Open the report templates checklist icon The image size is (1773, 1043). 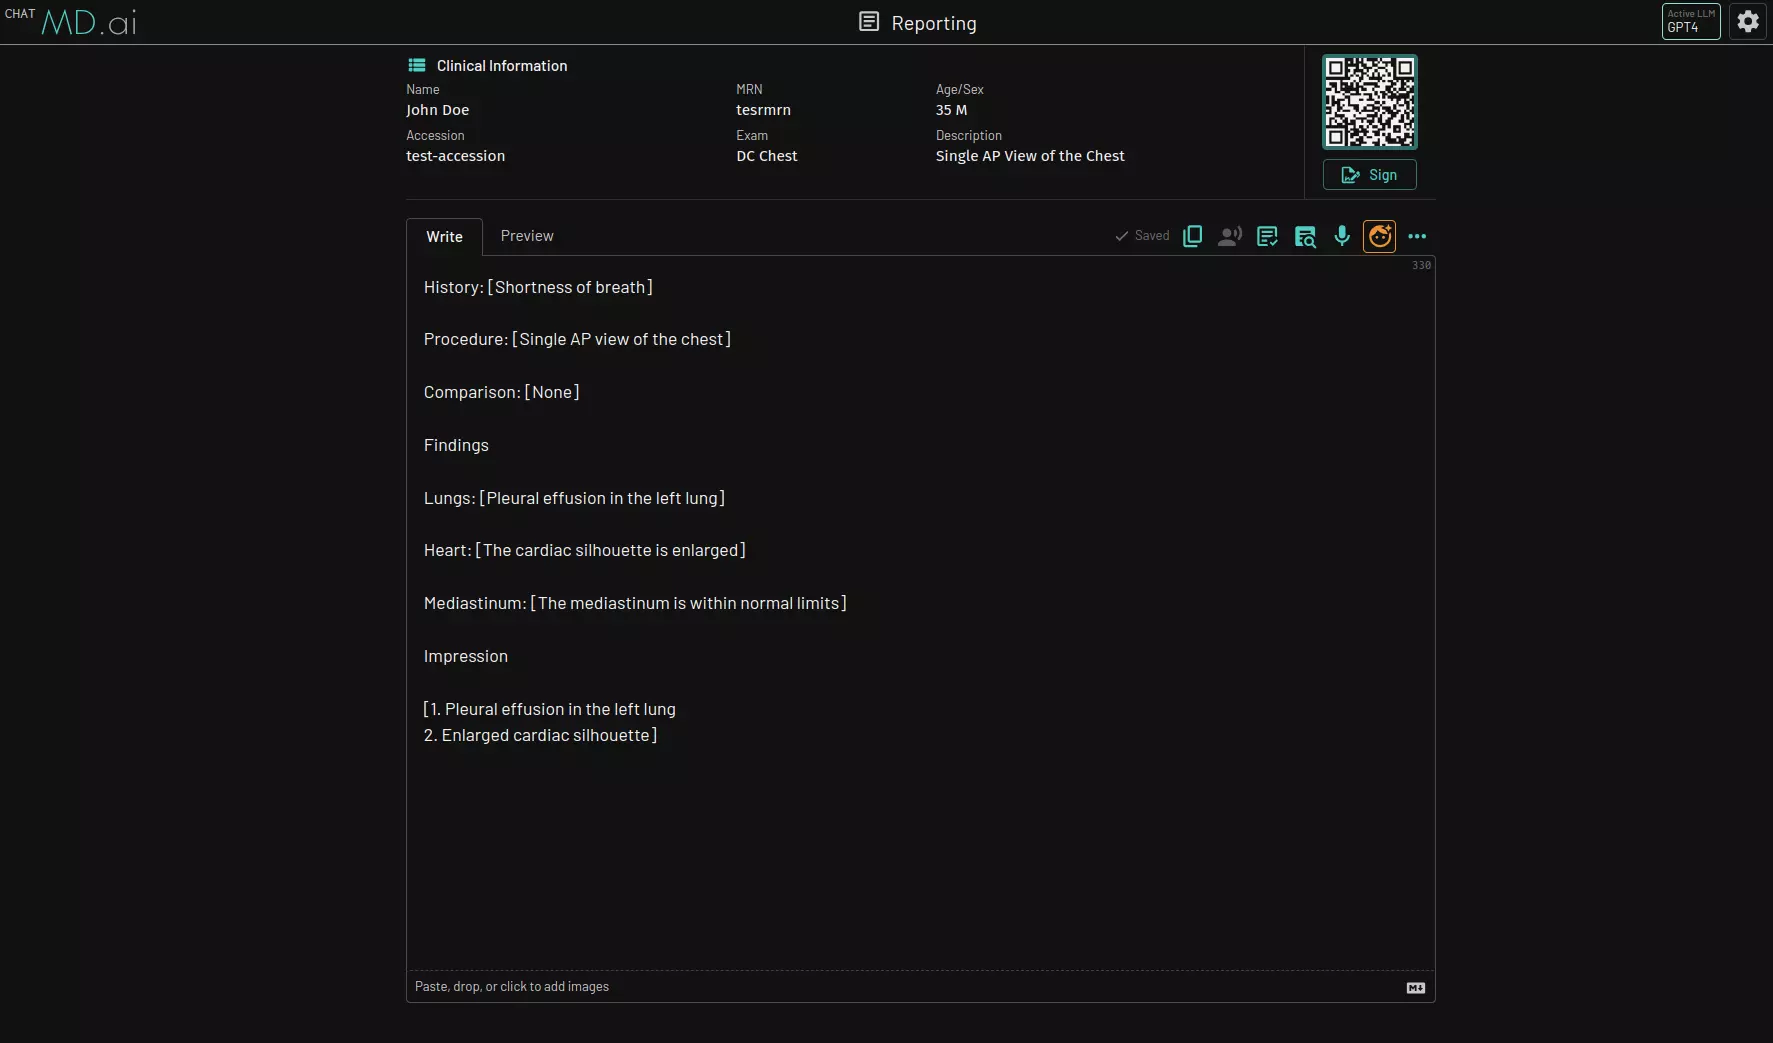pos(1267,236)
